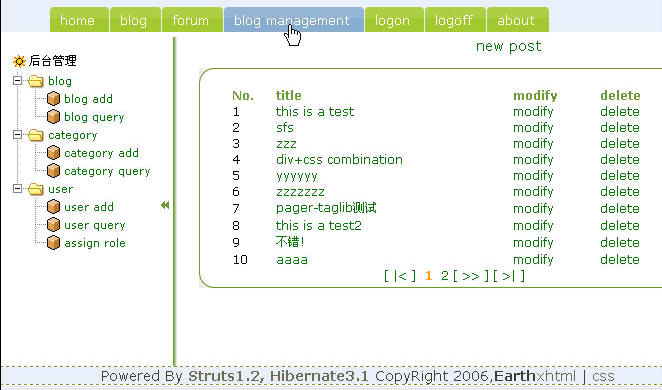Open category add in the tree
Viewport: 662px width, 390px height.
pos(101,153)
